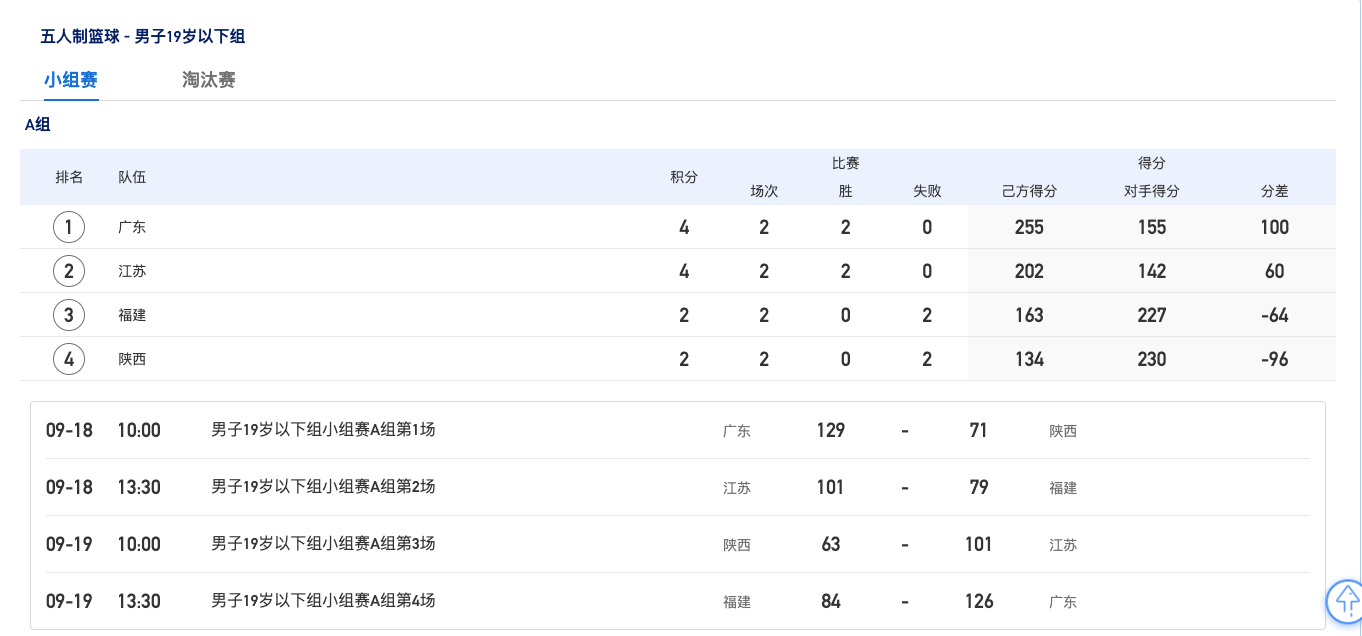1362x636 pixels.
Task: Open match 男子19岁以下组小组赛A组第1场
Action: pyautogui.click(x=323, y=430)
